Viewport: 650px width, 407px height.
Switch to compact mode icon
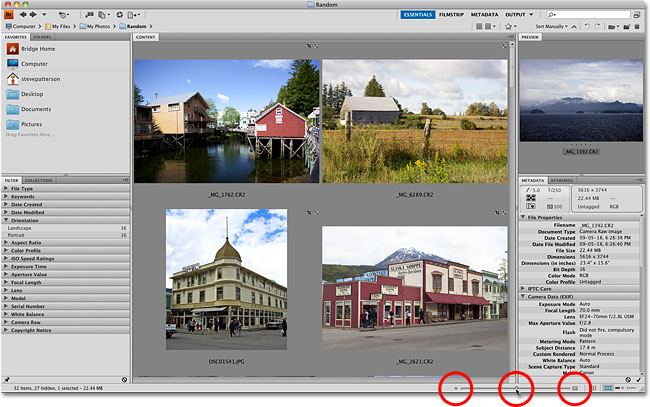636,15
